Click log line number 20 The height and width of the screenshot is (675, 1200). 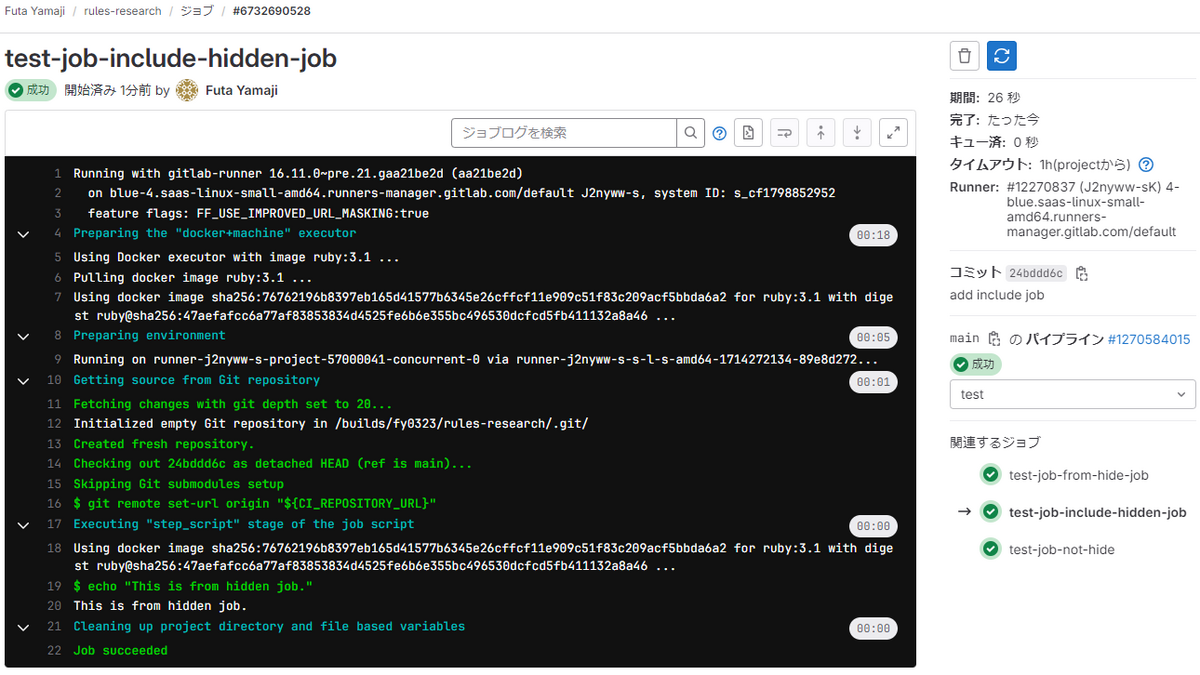coord(55,606)
